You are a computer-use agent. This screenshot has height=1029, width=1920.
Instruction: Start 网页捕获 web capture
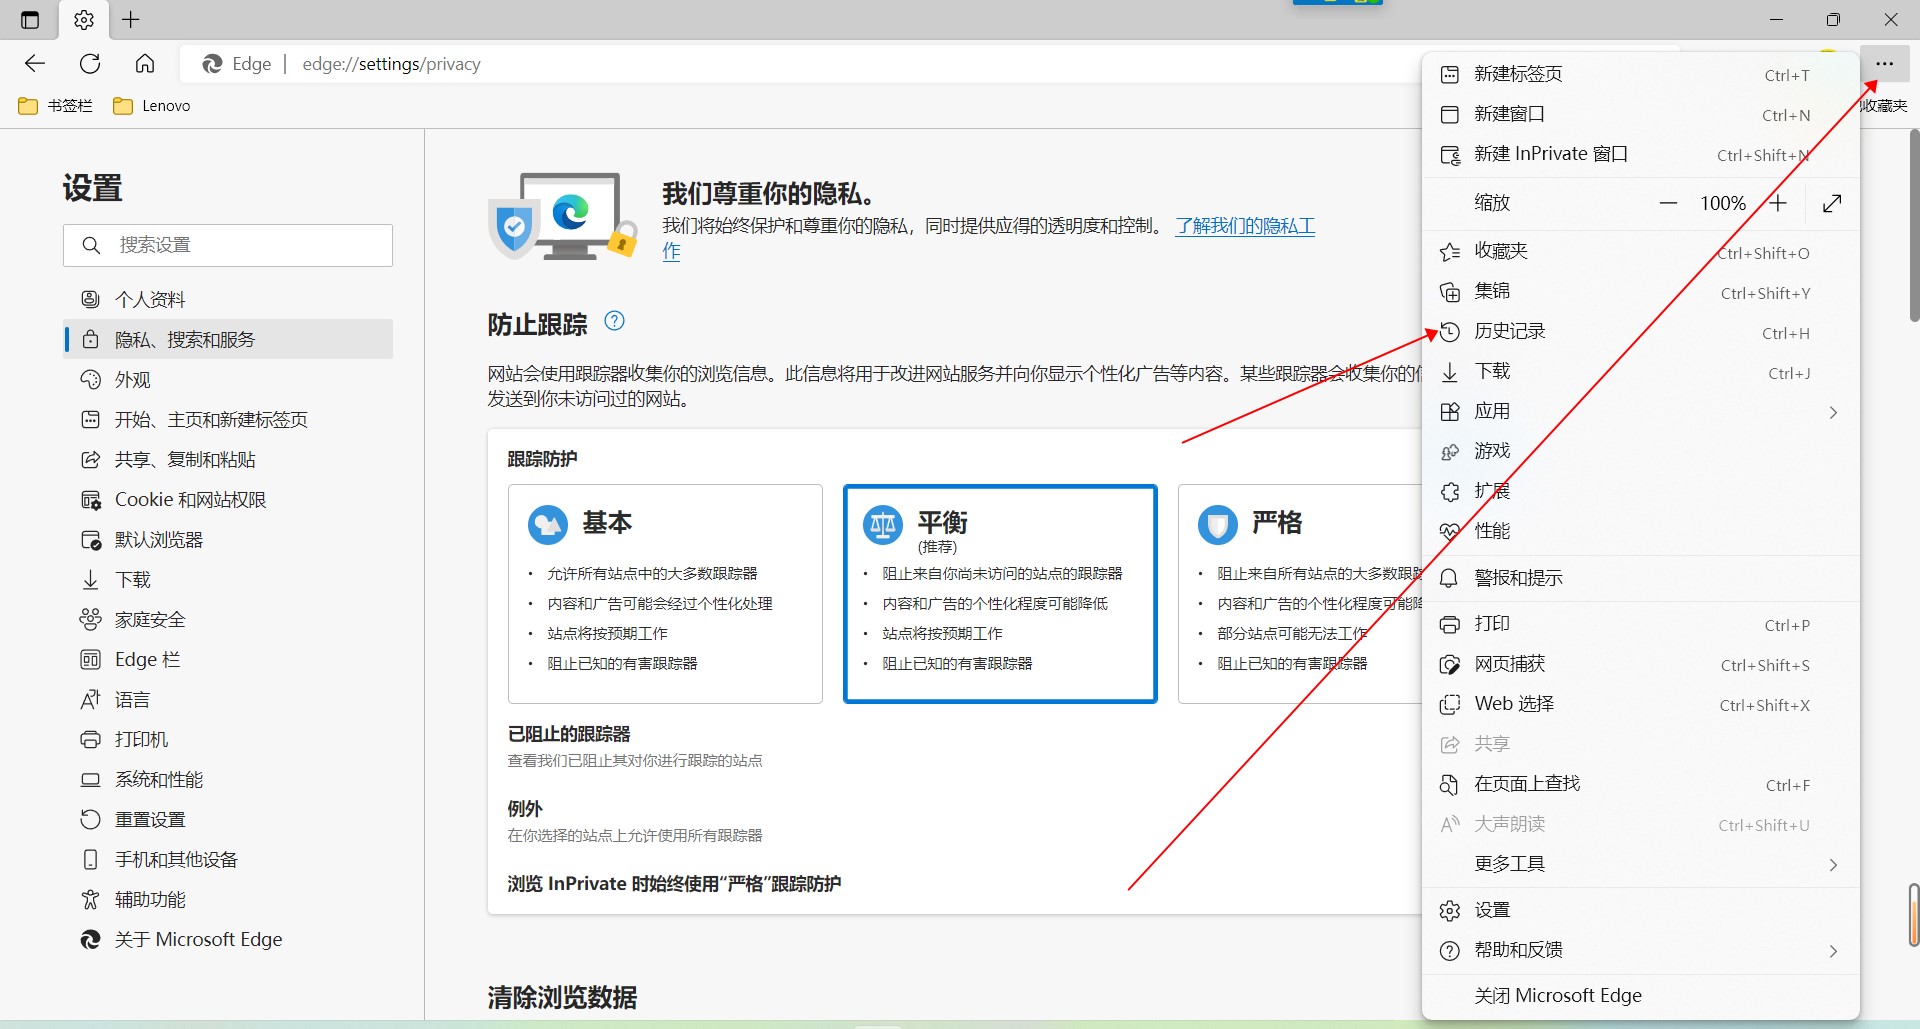[x=1640, y=664]
